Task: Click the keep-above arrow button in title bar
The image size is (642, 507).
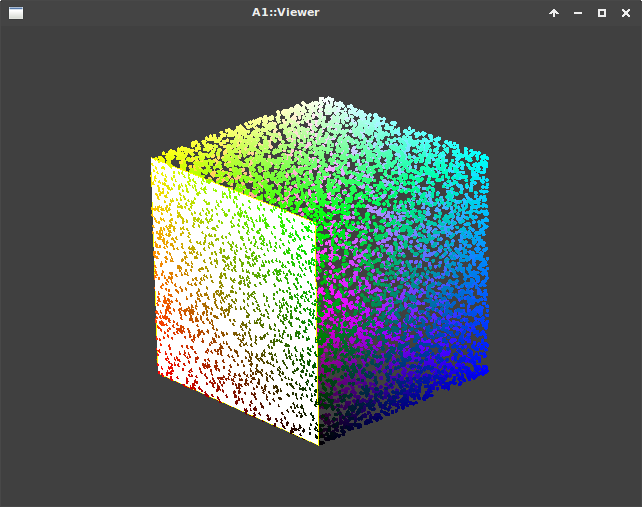Action: click(x=554, y=13)
